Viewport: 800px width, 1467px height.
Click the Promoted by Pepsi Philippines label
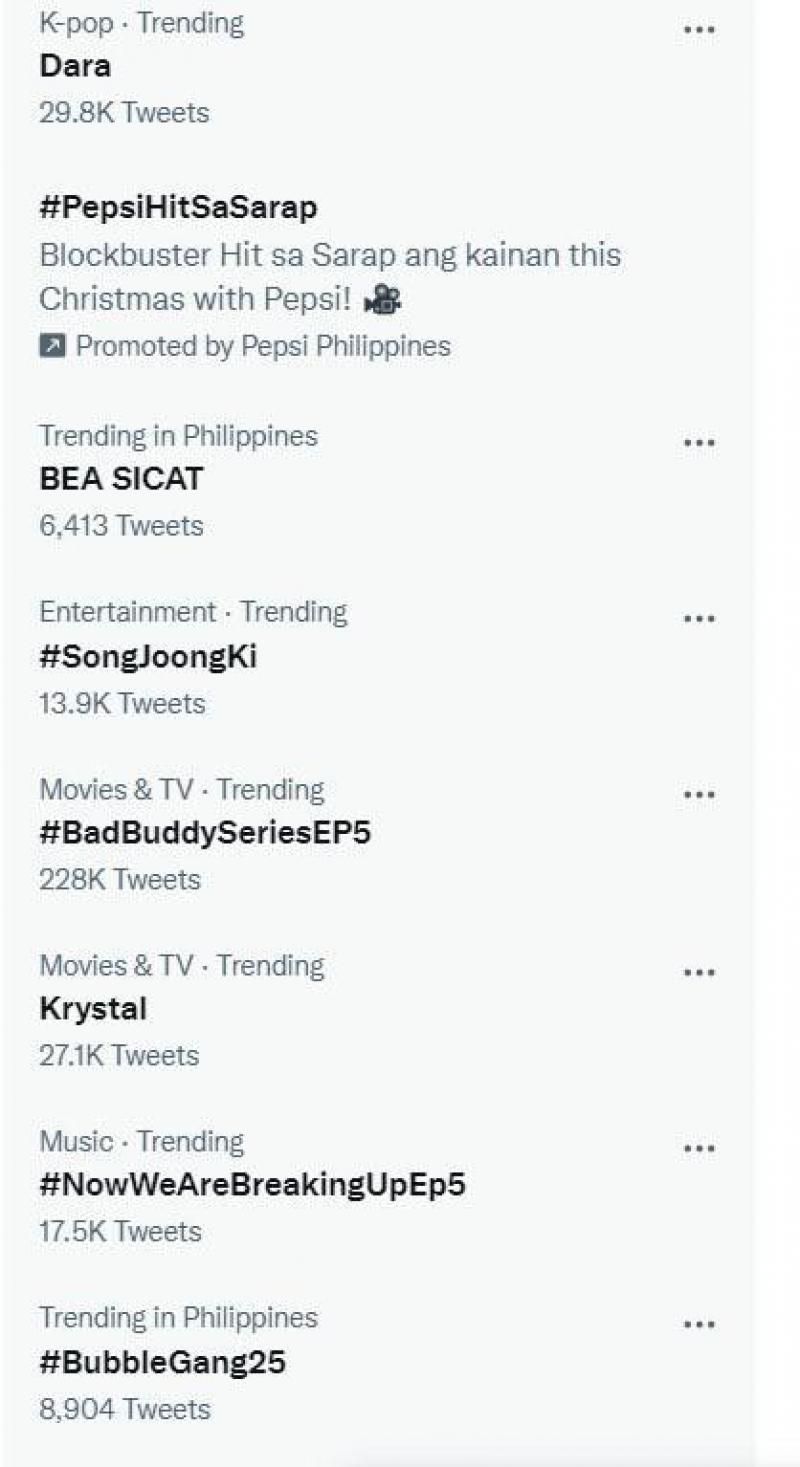pyautogui.click(x=263, y=347)
